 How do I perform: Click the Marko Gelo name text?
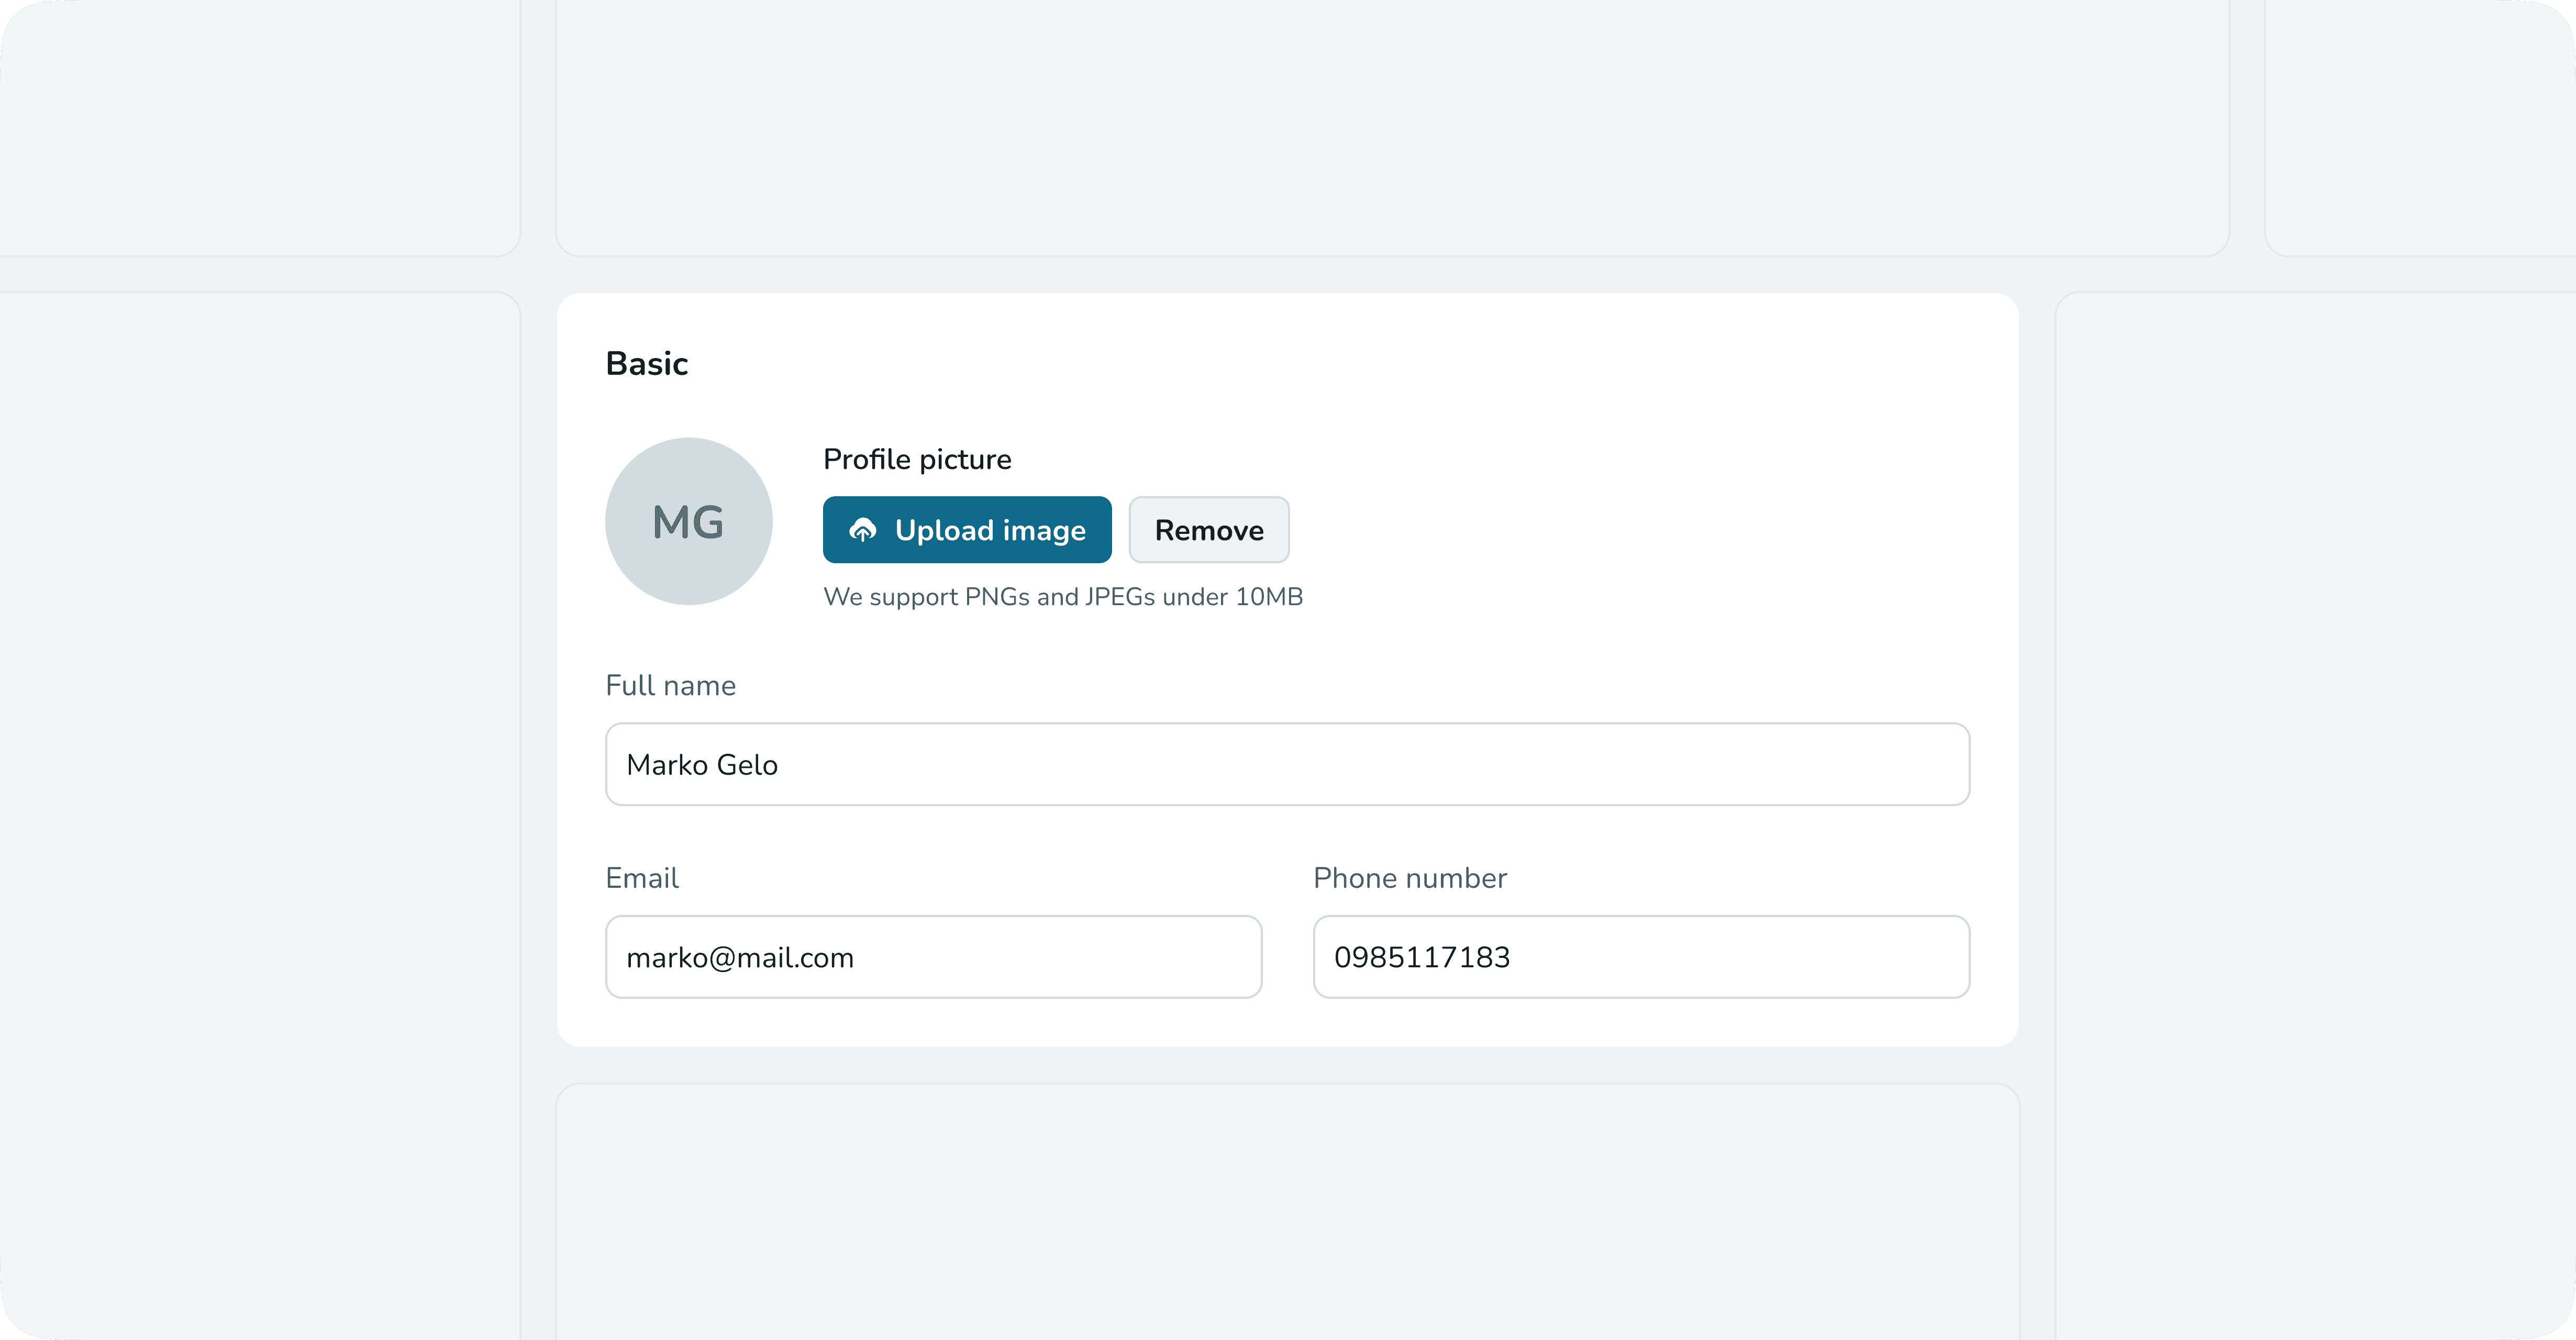702,765
